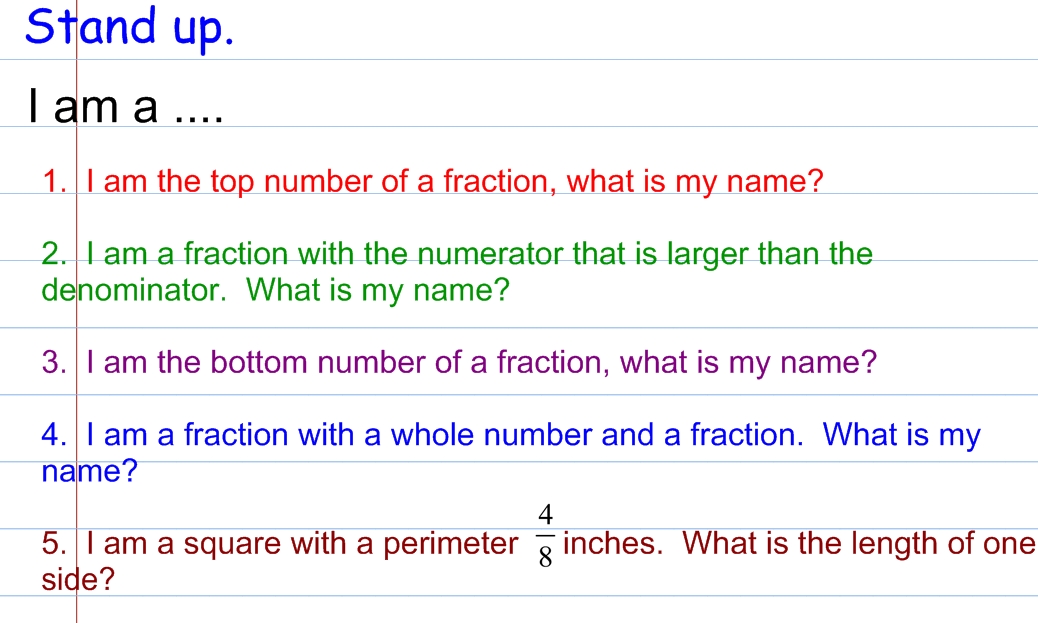The width and height of the screenshot is (1038, 623).
Task: Click the green "denominator. What is my name?" line
Action: click(275, 290)
